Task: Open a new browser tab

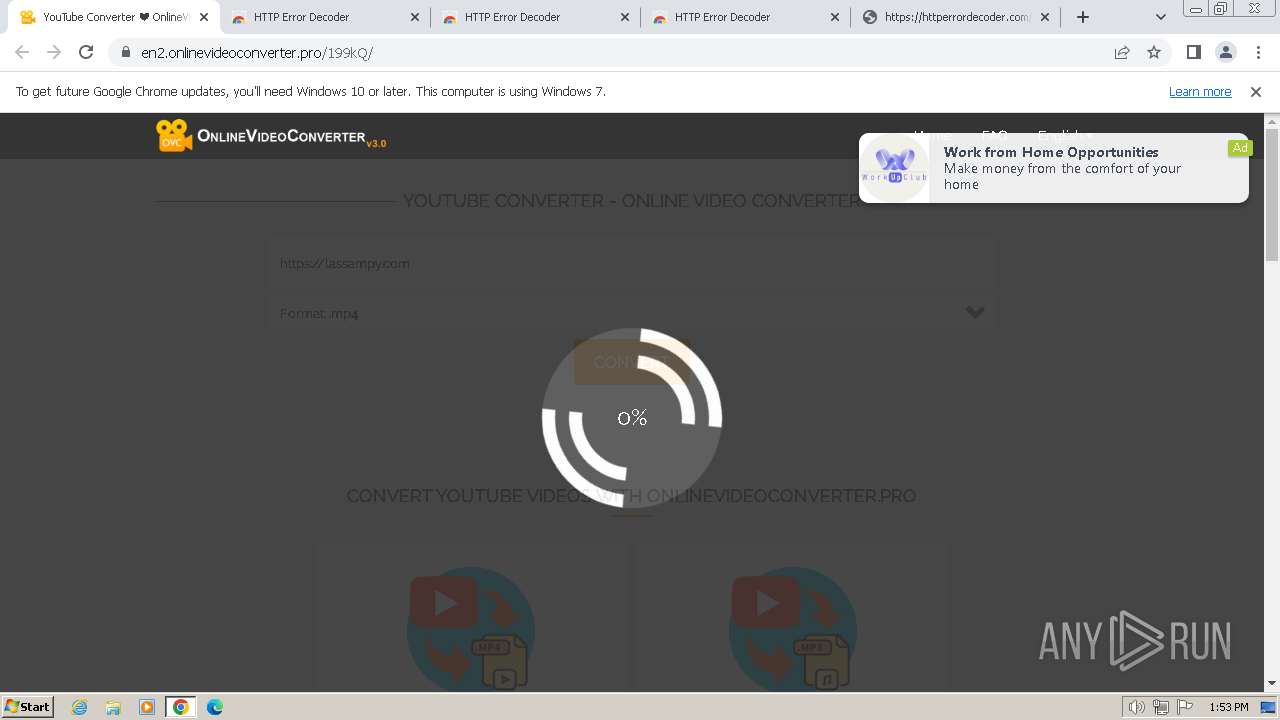Action: 1082,17
